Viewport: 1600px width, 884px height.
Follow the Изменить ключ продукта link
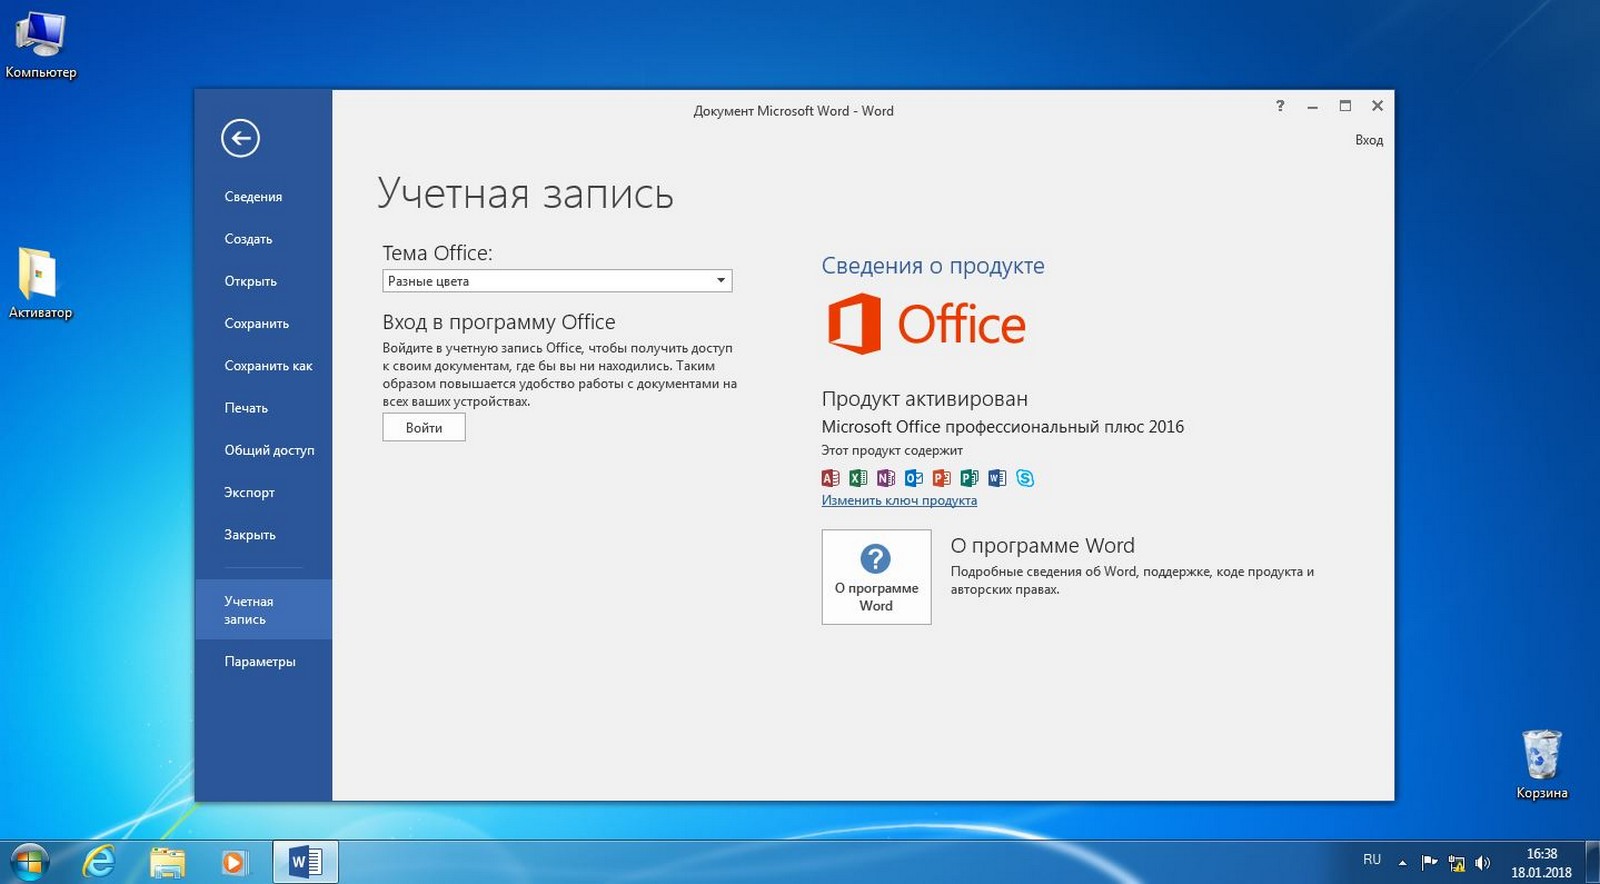pos(899,501)
